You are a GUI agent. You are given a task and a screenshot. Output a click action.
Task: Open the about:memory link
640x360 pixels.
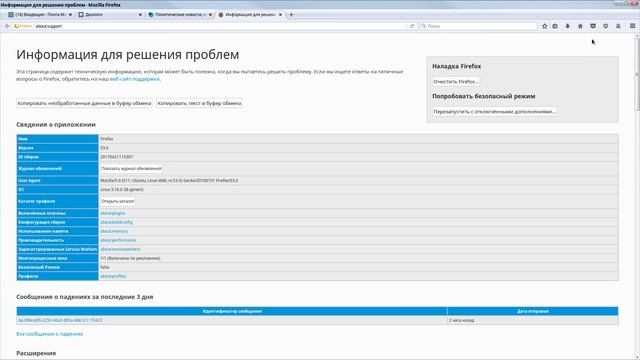(114, 231)
